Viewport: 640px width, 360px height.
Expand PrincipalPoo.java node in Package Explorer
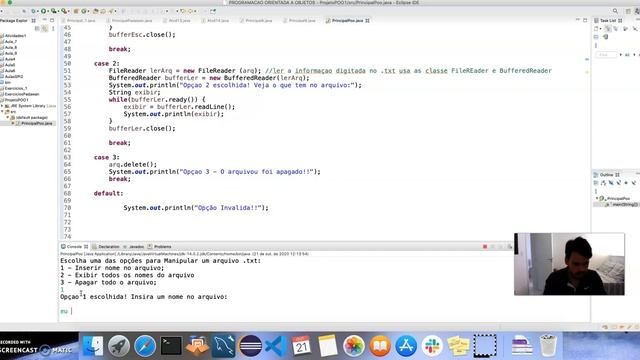13,123
